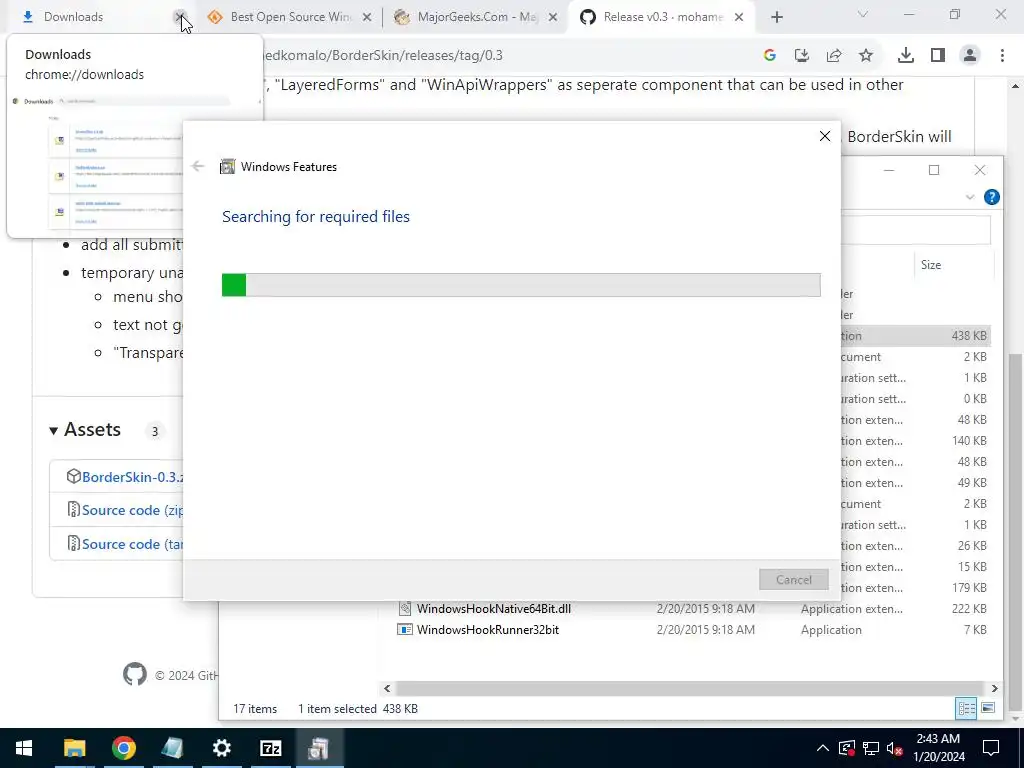Viewport: 1024px width, 768px height.
Task: Switch Explorer to large icons view
Action: tap(988, 709)
